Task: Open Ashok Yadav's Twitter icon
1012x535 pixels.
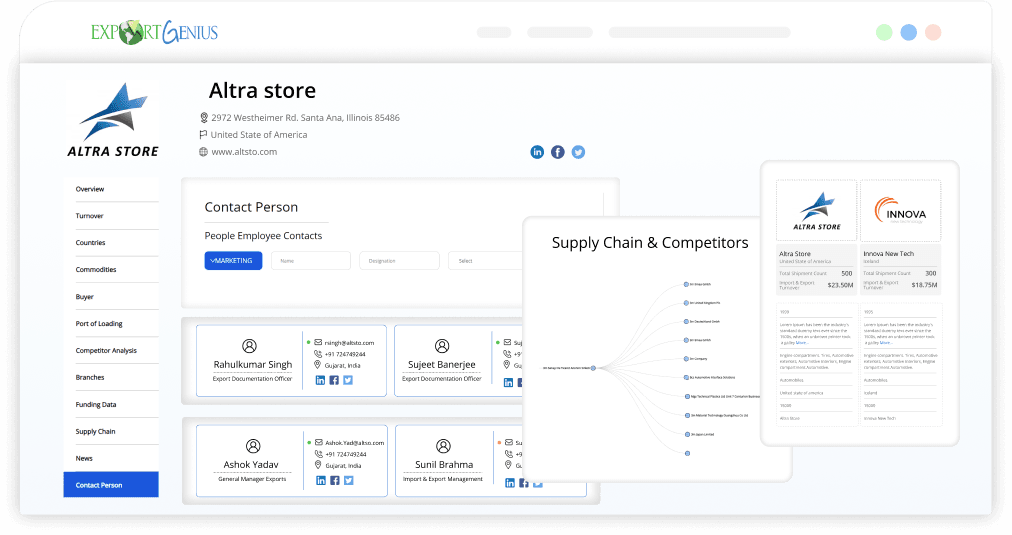Action: coord(349,480)
